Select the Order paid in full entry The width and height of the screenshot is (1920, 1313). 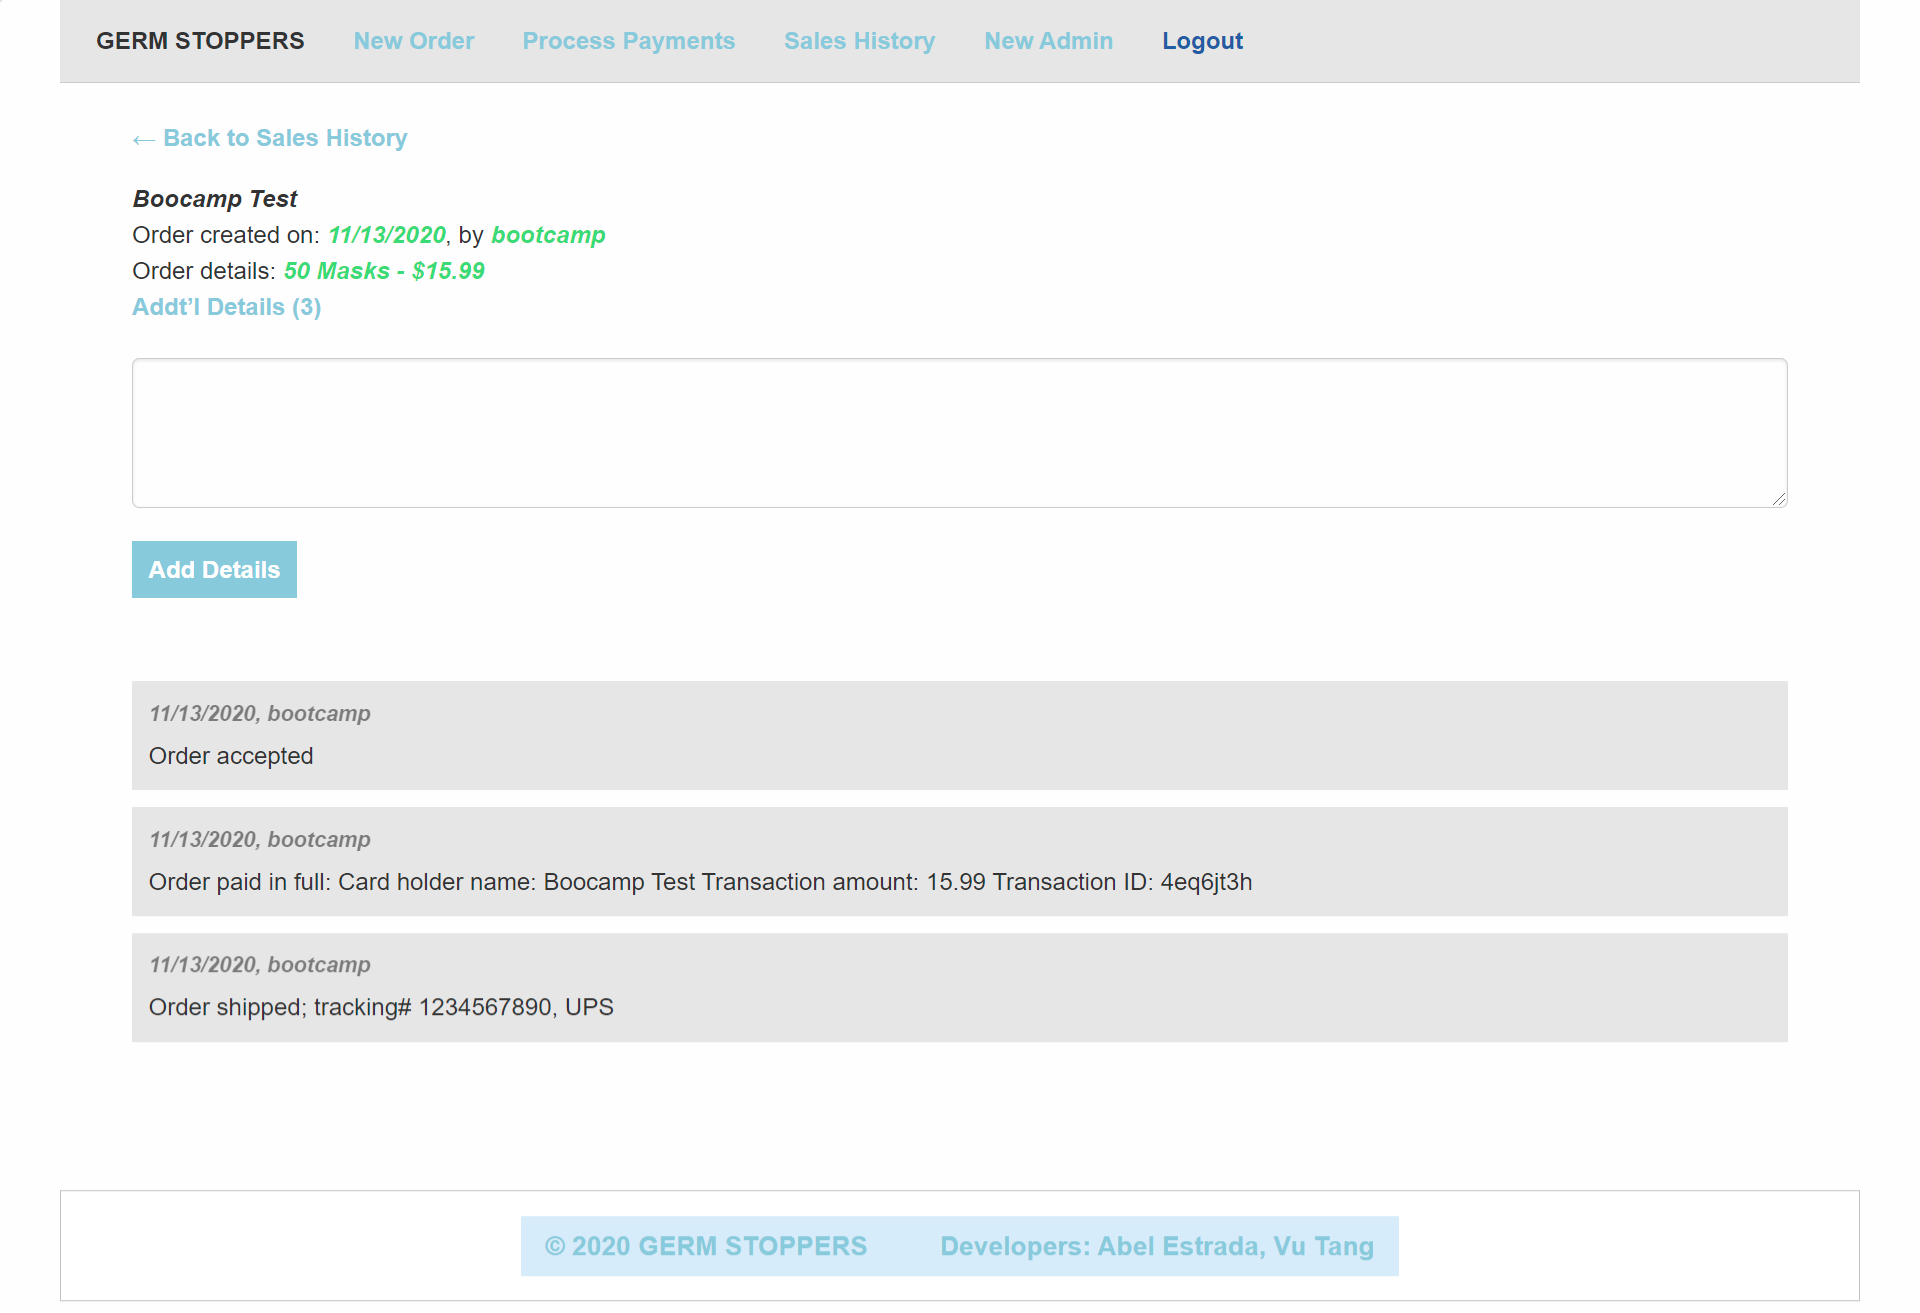pyautogui.click(x=700, y=882)
